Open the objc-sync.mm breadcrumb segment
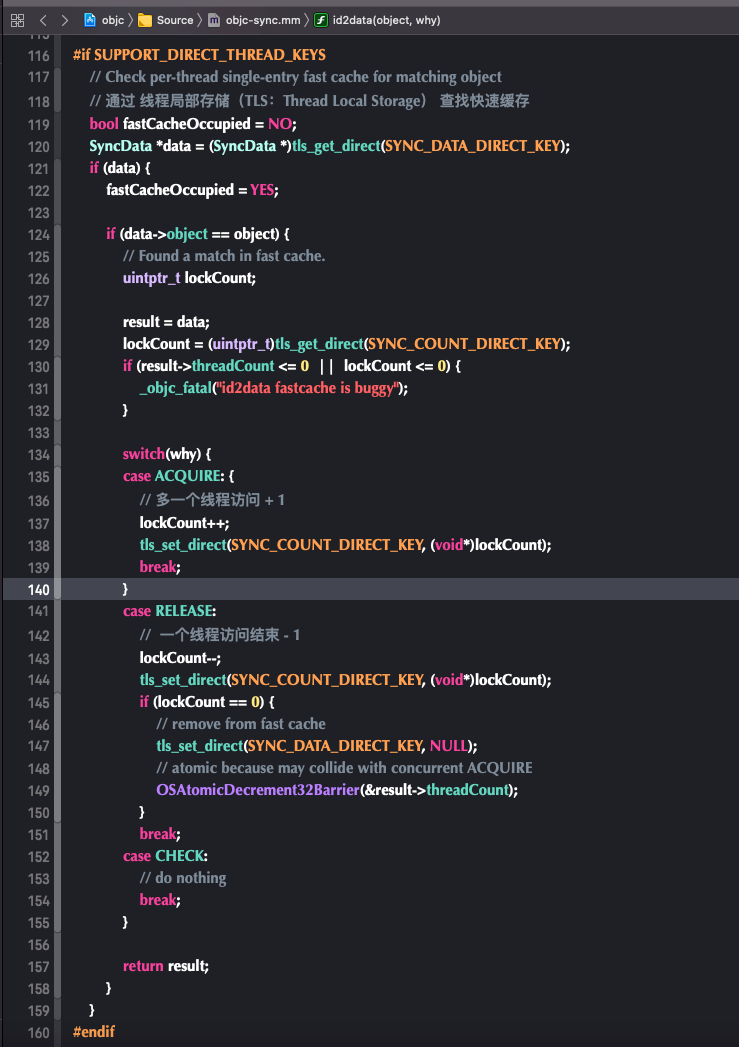The image size is (739, 1047). tap(263, 20)
